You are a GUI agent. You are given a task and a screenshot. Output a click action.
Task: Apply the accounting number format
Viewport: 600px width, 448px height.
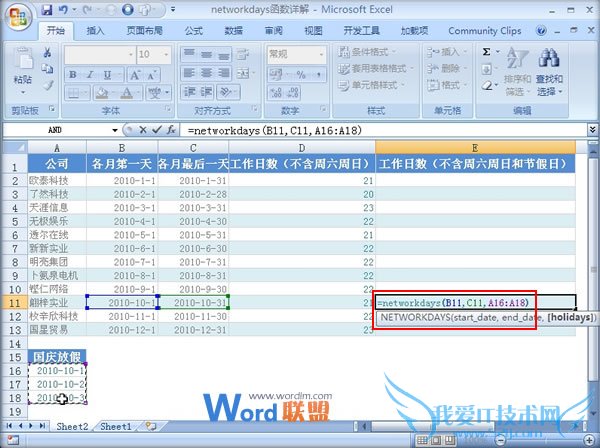pos(276,75)
